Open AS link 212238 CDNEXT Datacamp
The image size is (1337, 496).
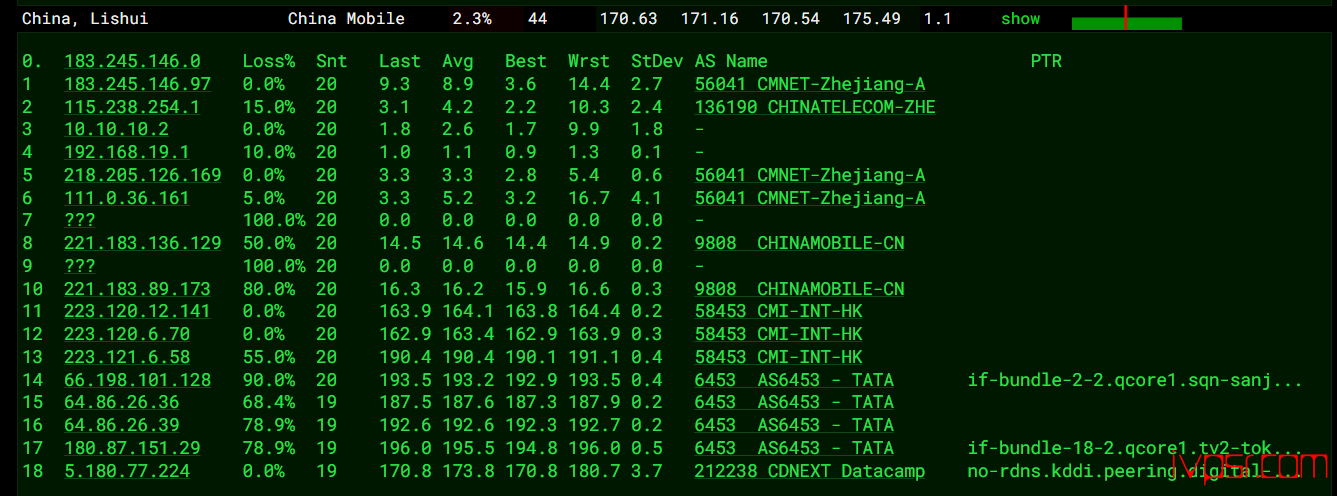[x=810, y=471]
